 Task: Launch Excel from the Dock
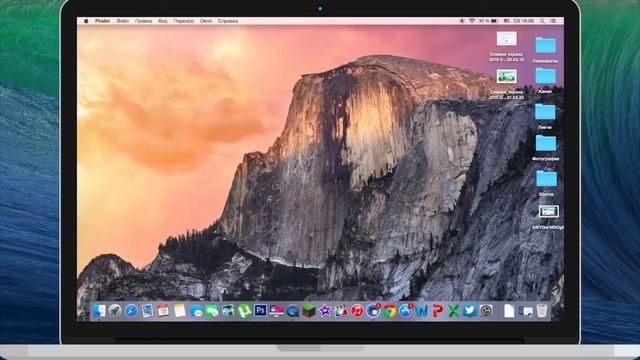click(453, 311)
